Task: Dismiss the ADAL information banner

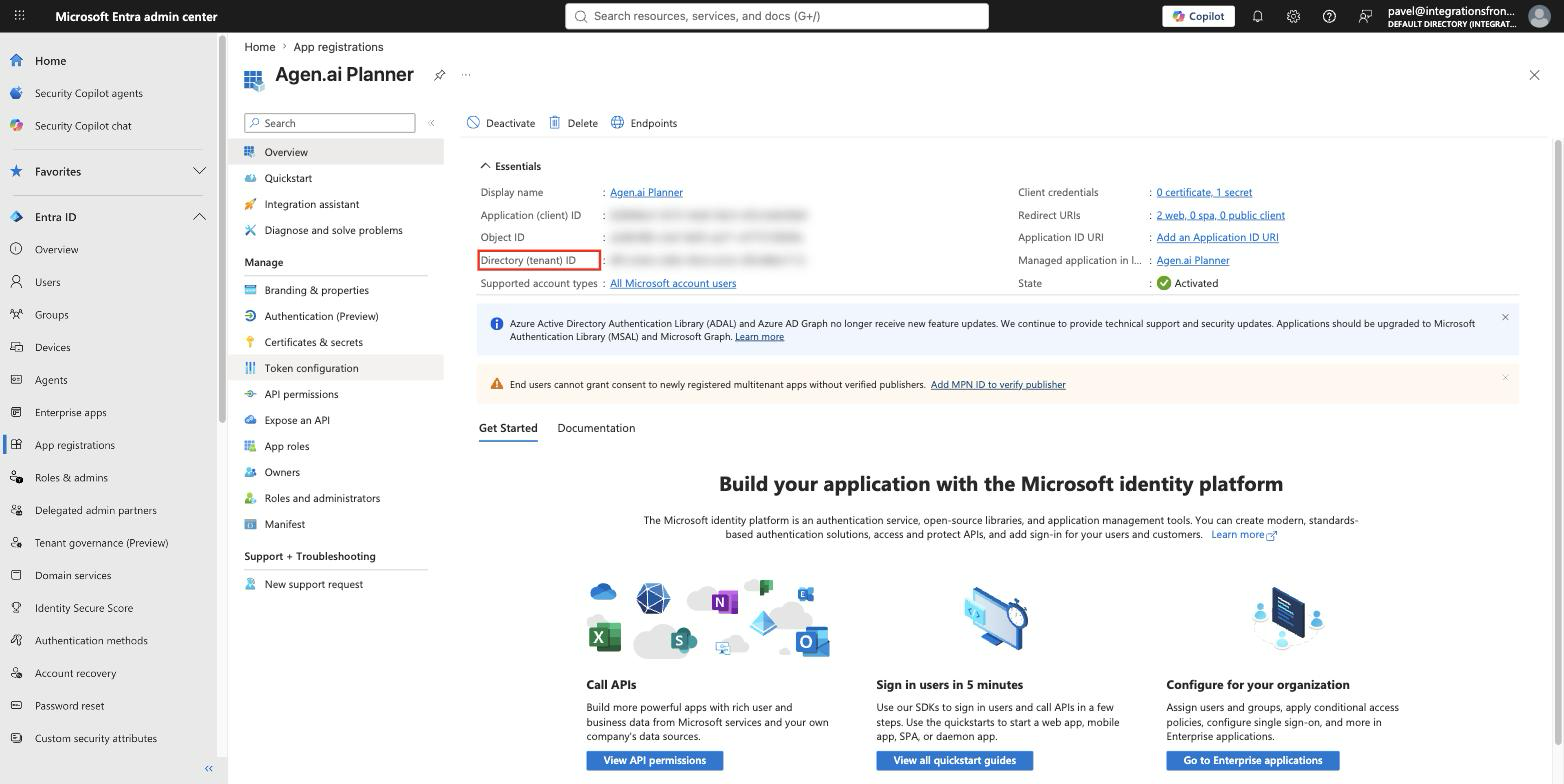Action: tap(1505, 317)
